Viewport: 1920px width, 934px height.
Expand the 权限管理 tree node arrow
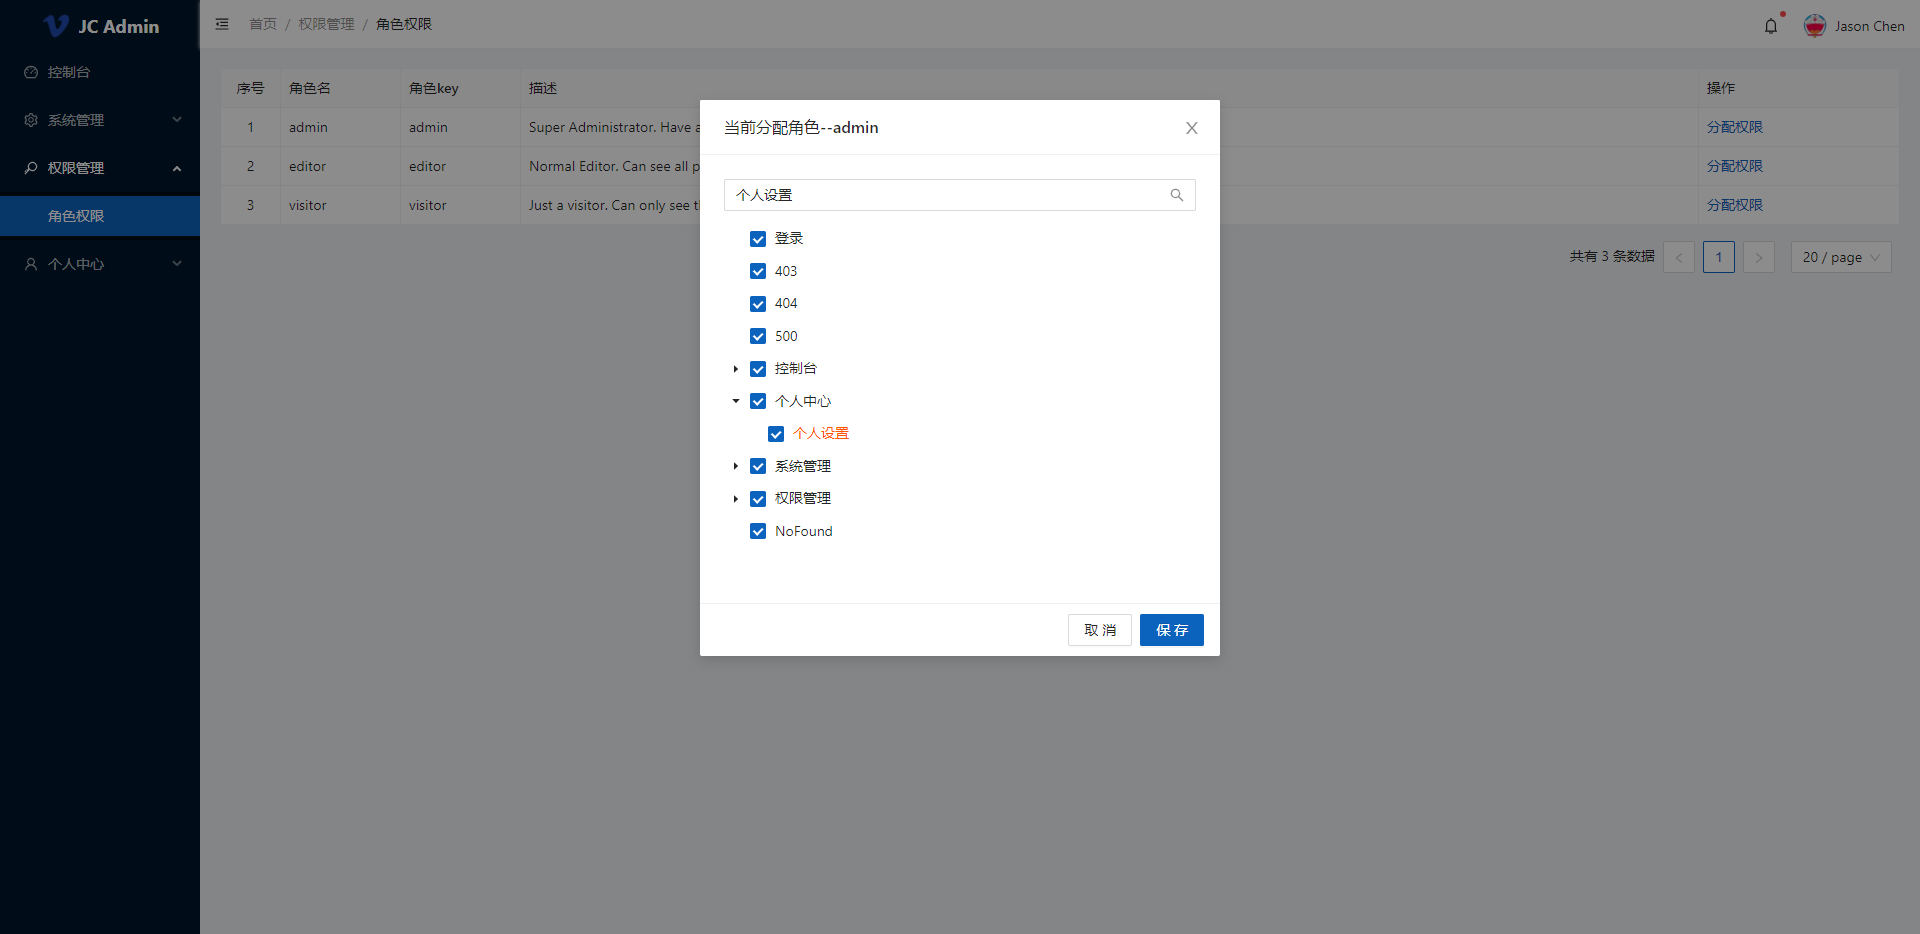736,499
